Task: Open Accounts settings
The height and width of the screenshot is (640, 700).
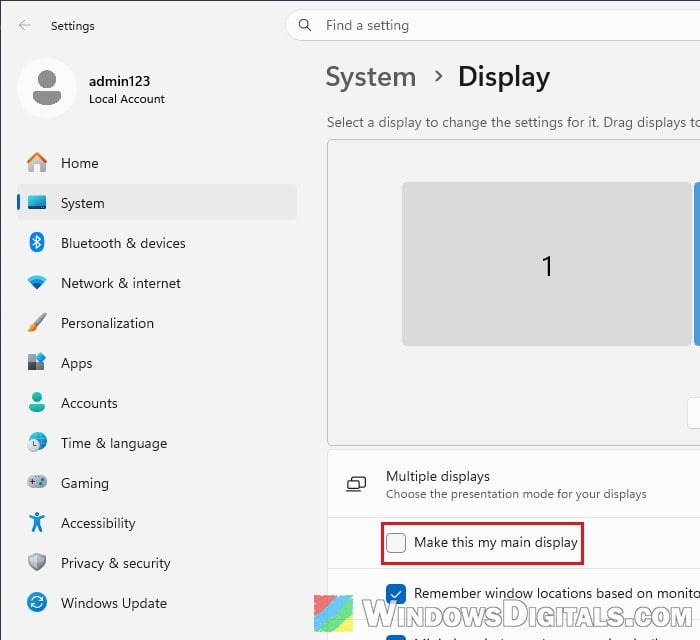Action: (x=157, y=403)
